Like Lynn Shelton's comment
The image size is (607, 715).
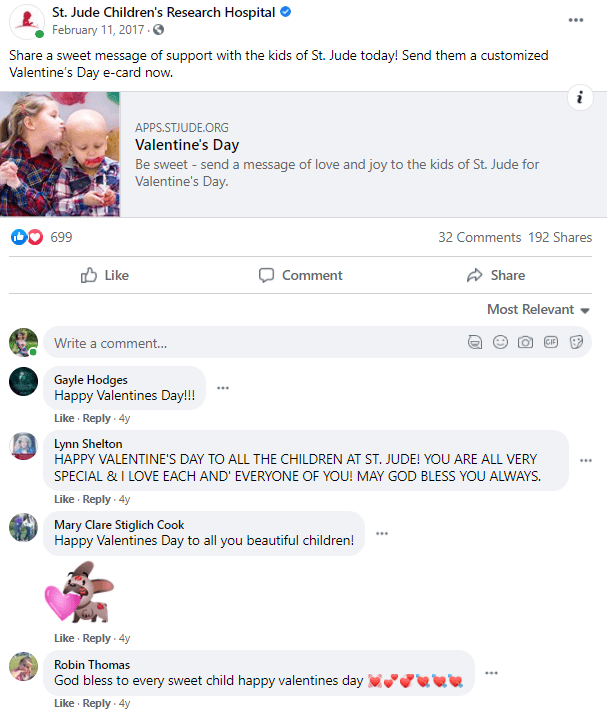tap(64, 499)
